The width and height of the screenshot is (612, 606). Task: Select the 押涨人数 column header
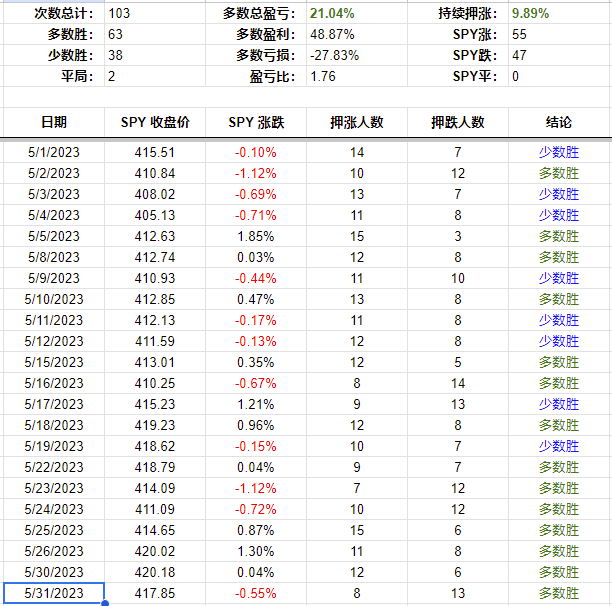pyautogui.click(x=357, y=122)
